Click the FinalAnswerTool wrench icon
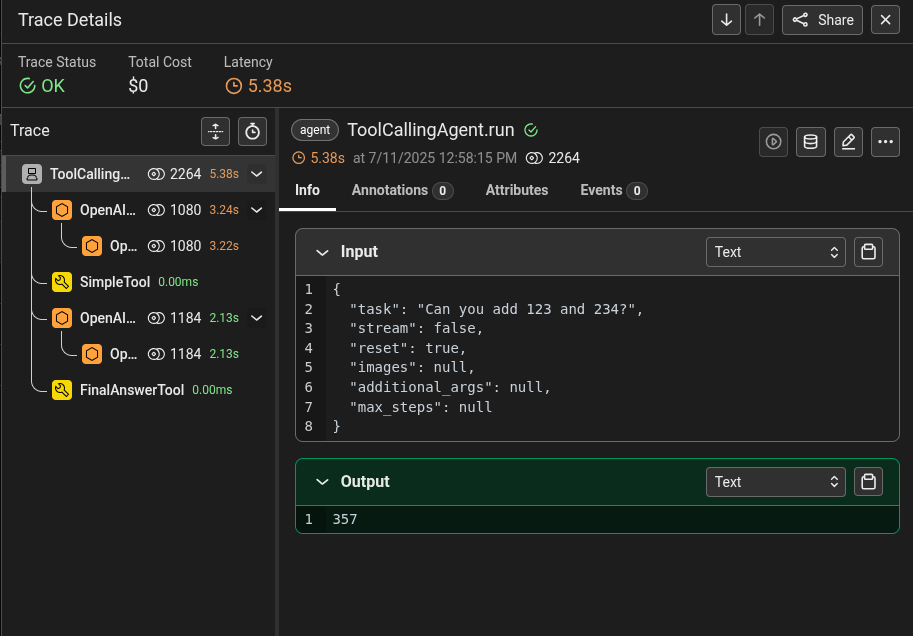Image resolution: width=913 pixels, height=636 pixels. 62,390
